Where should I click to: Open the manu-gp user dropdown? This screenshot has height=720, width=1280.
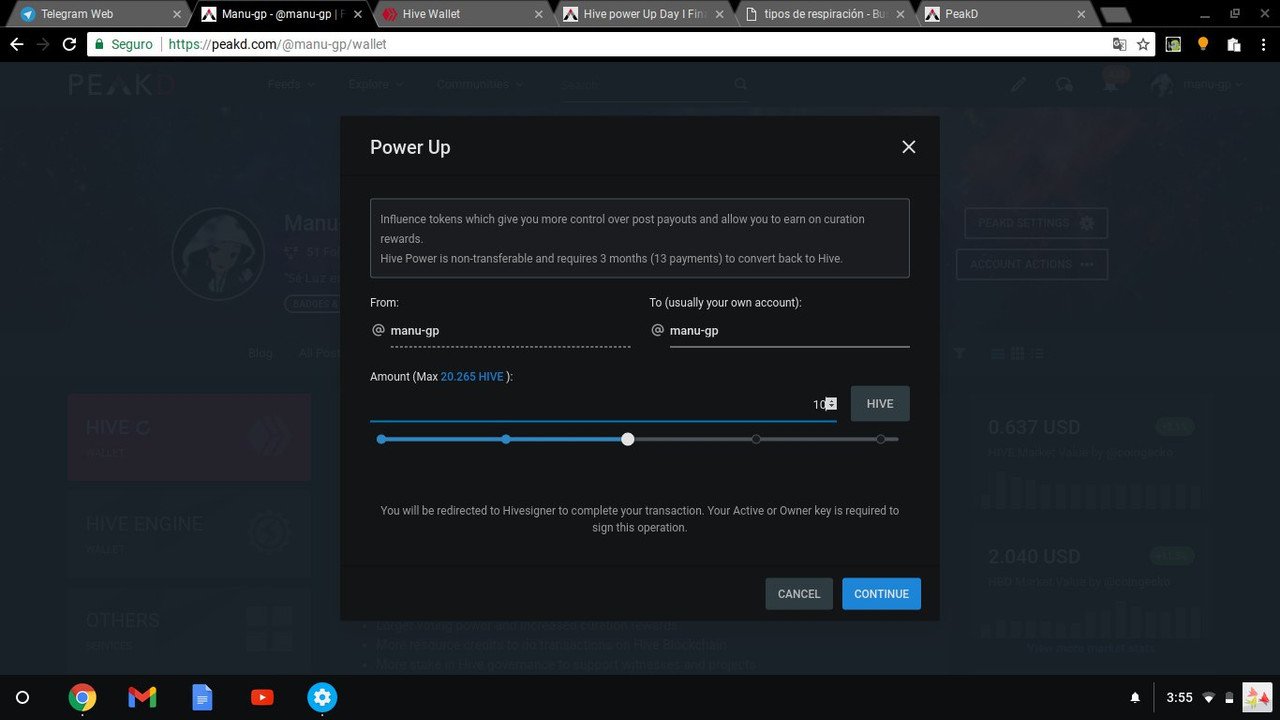(1197, 85)
